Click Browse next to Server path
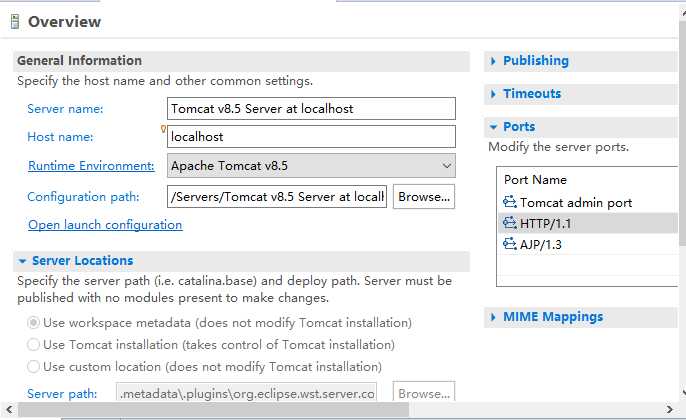The height and width of the screenshot is (420, 686). click(x=424, y=392)
